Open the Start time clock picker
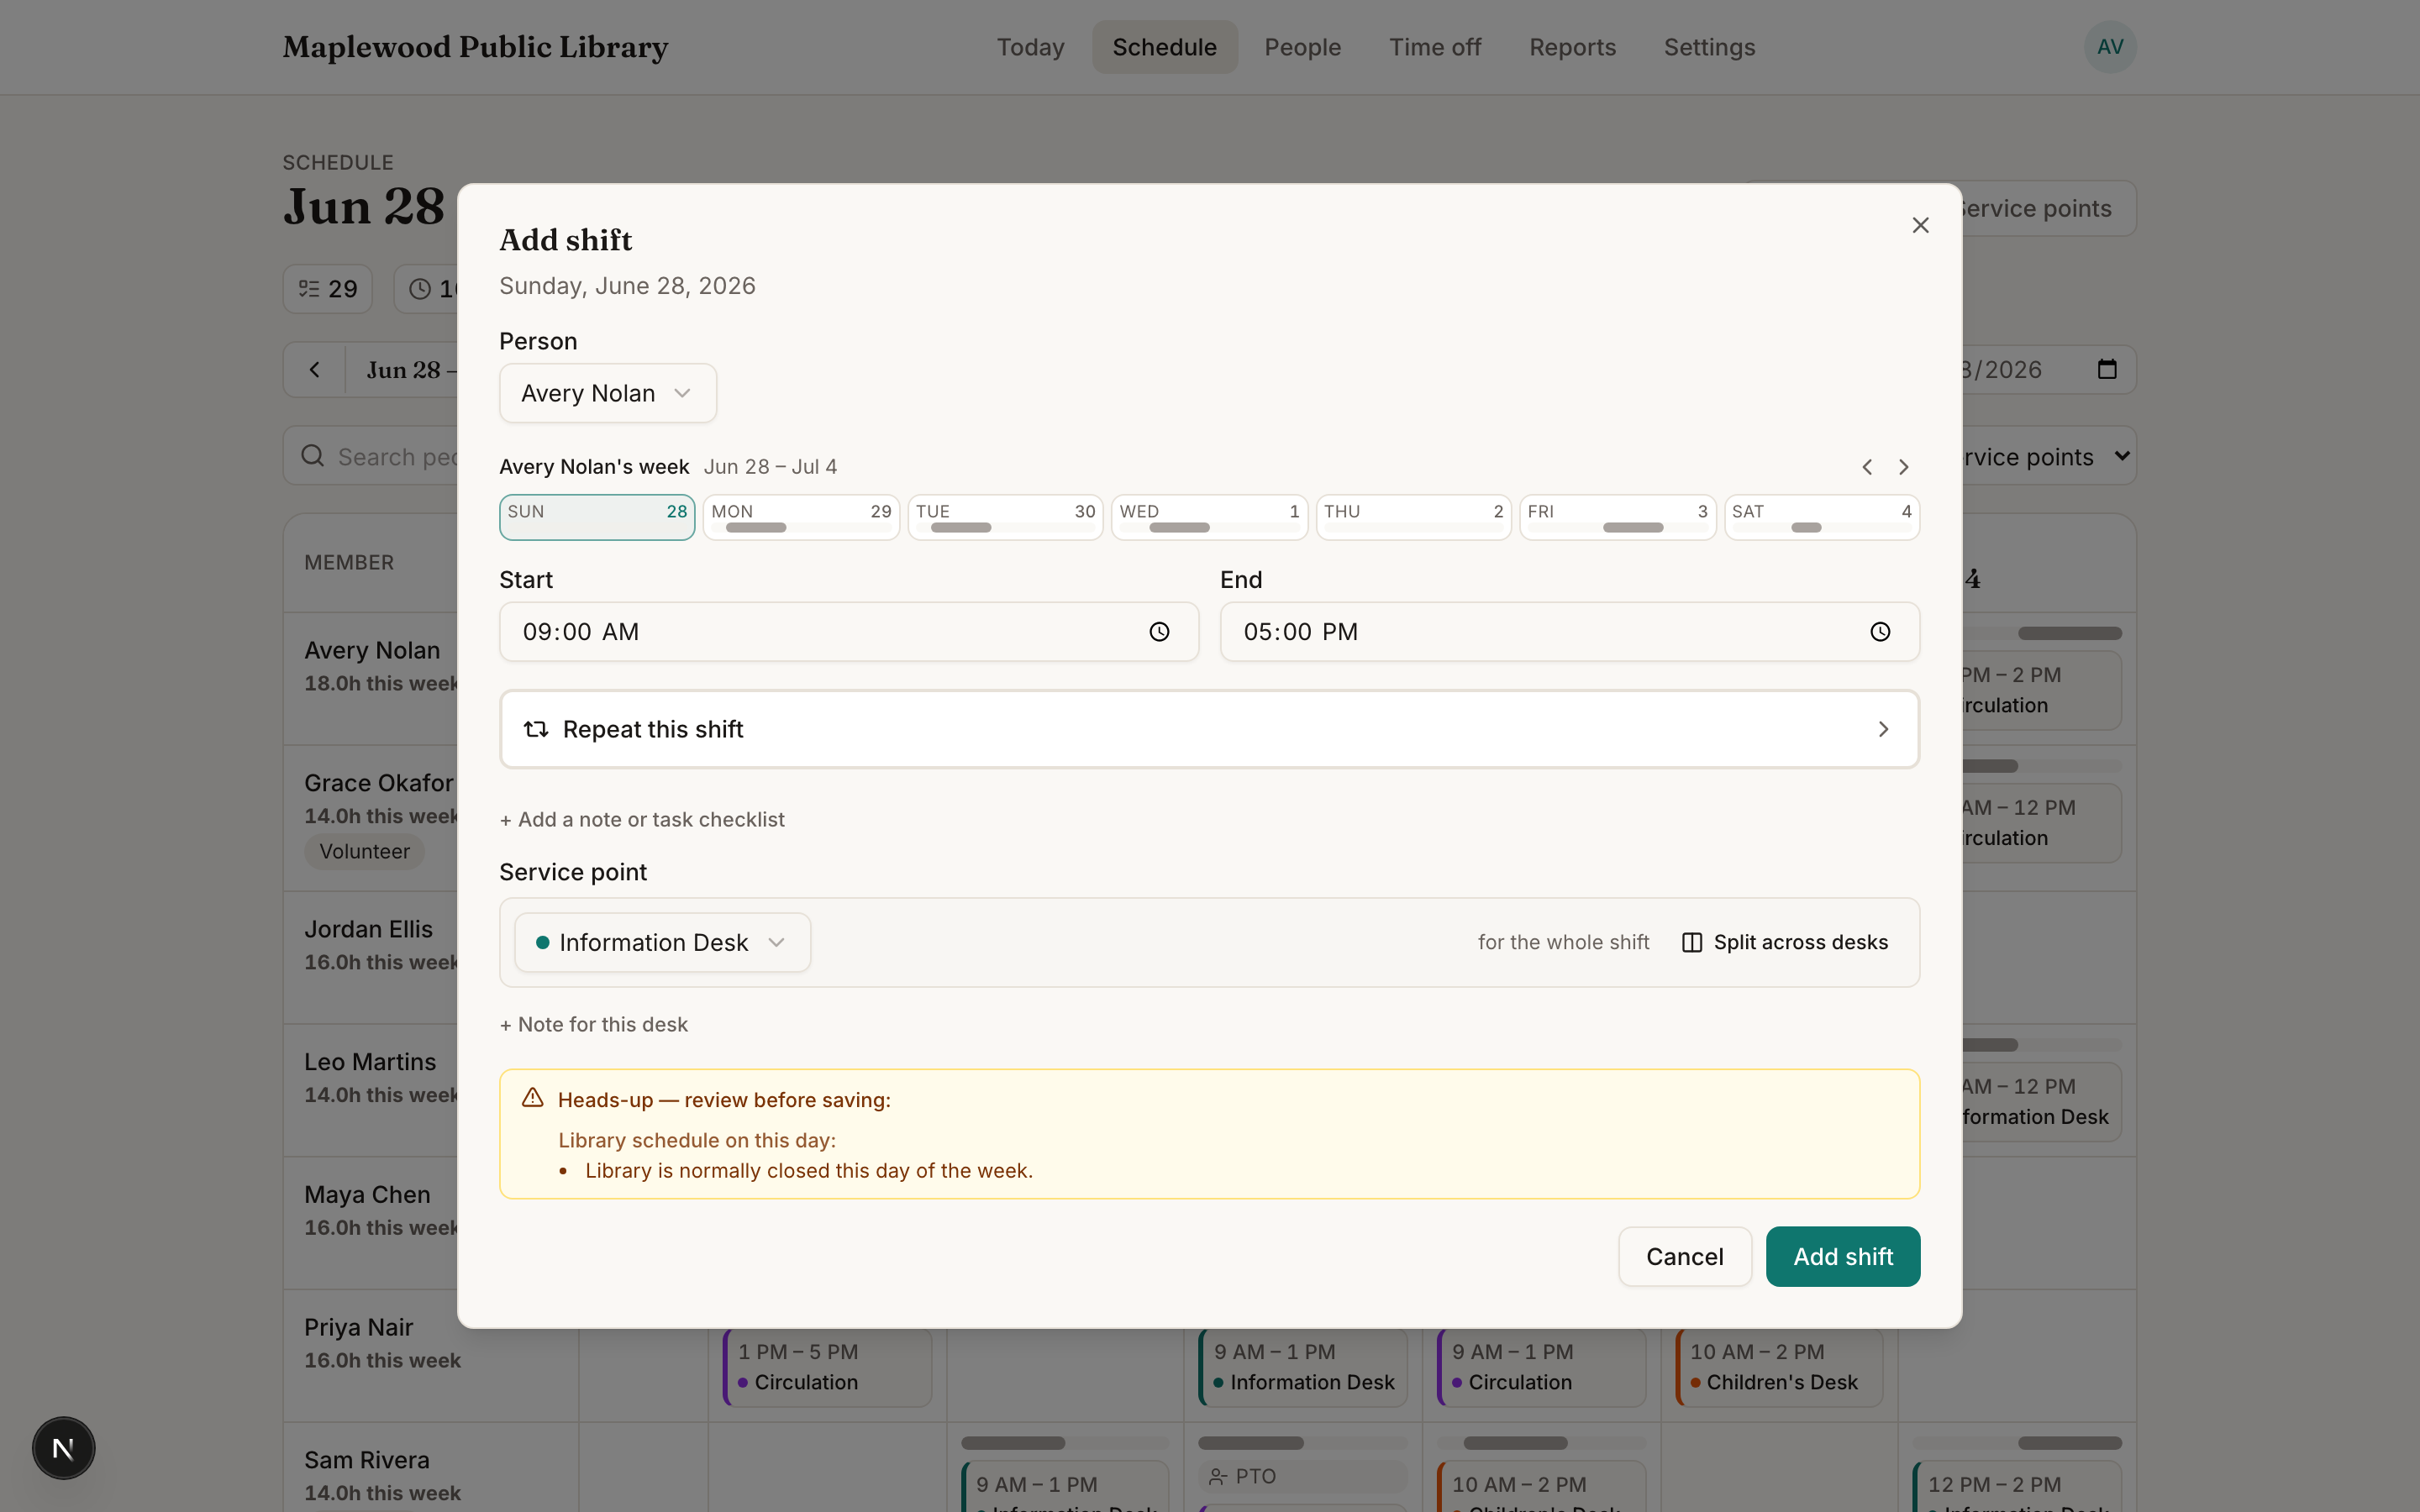2420x1512 pixels. click(1159, 632)
